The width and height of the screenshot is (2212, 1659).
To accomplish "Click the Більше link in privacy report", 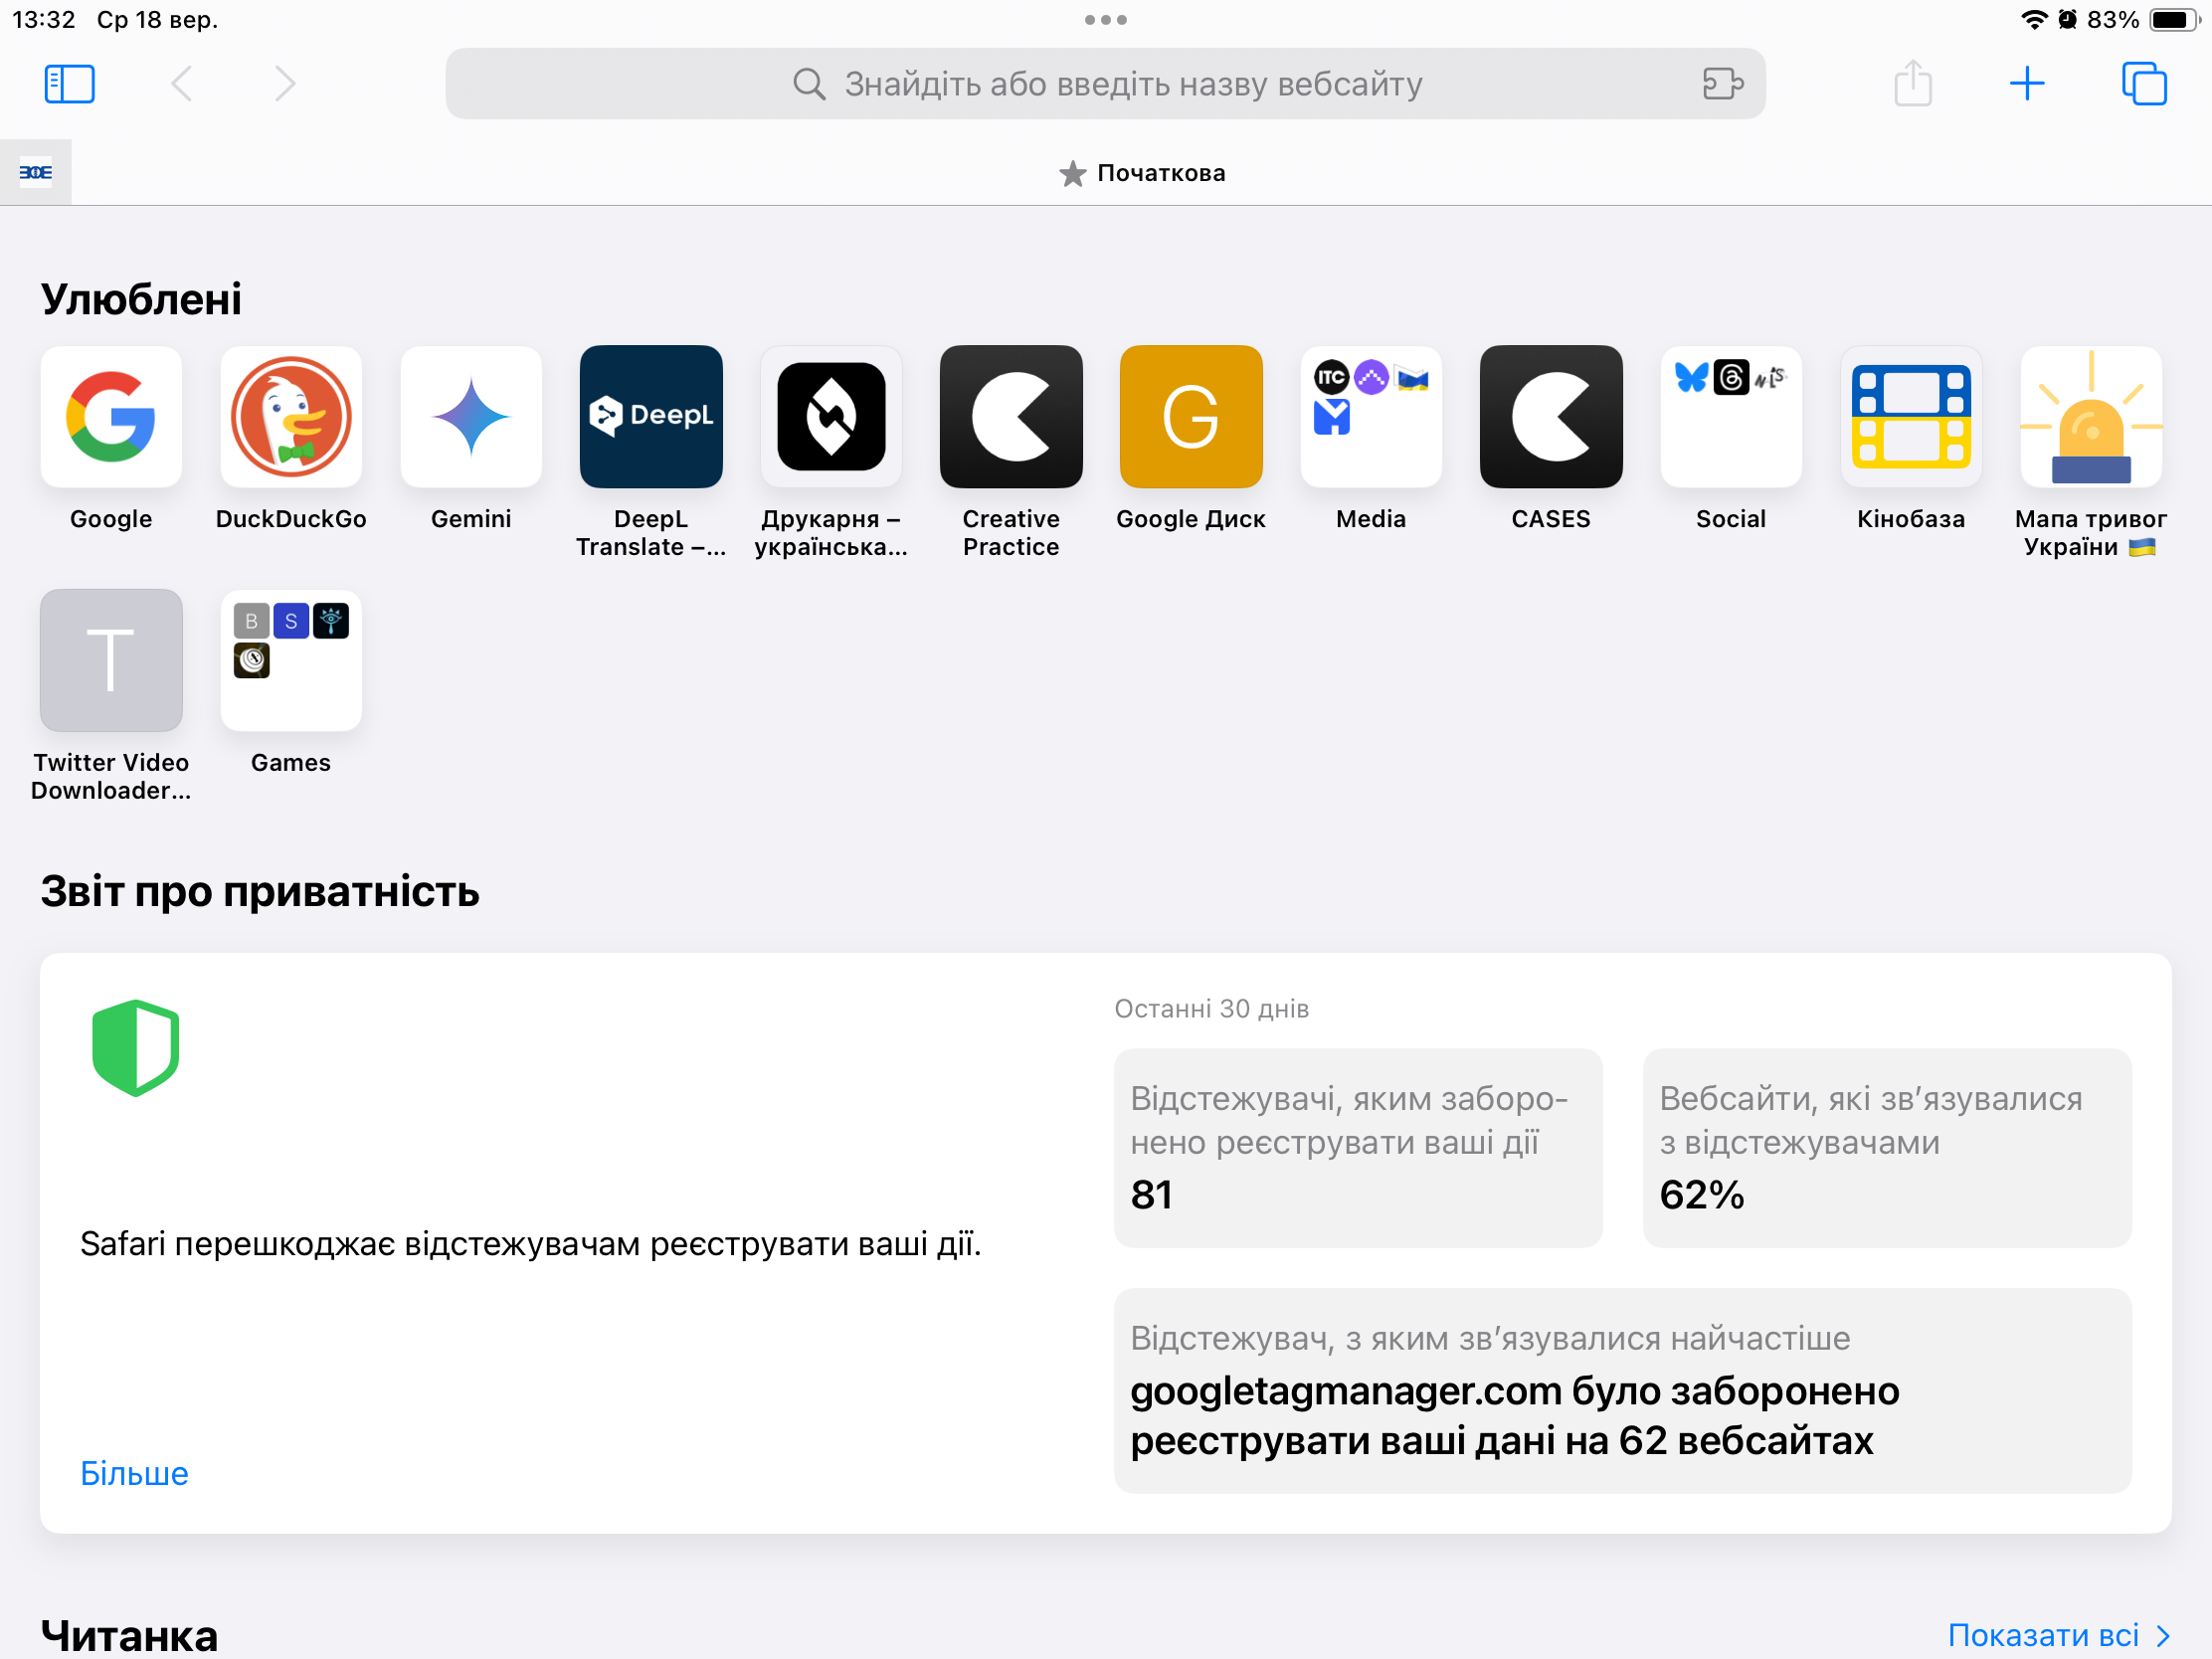I will tap(134, 1473).
